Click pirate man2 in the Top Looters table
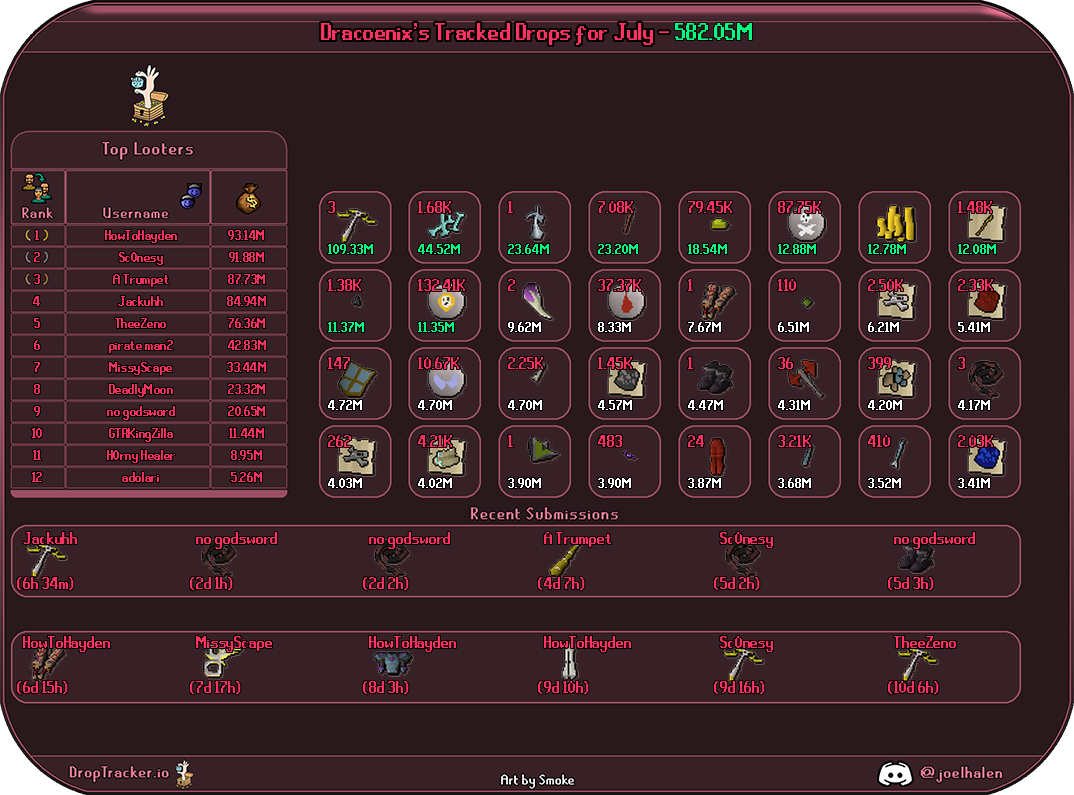Image resolution: width=1074 pixels, height=795 pixels. (140, 346)
